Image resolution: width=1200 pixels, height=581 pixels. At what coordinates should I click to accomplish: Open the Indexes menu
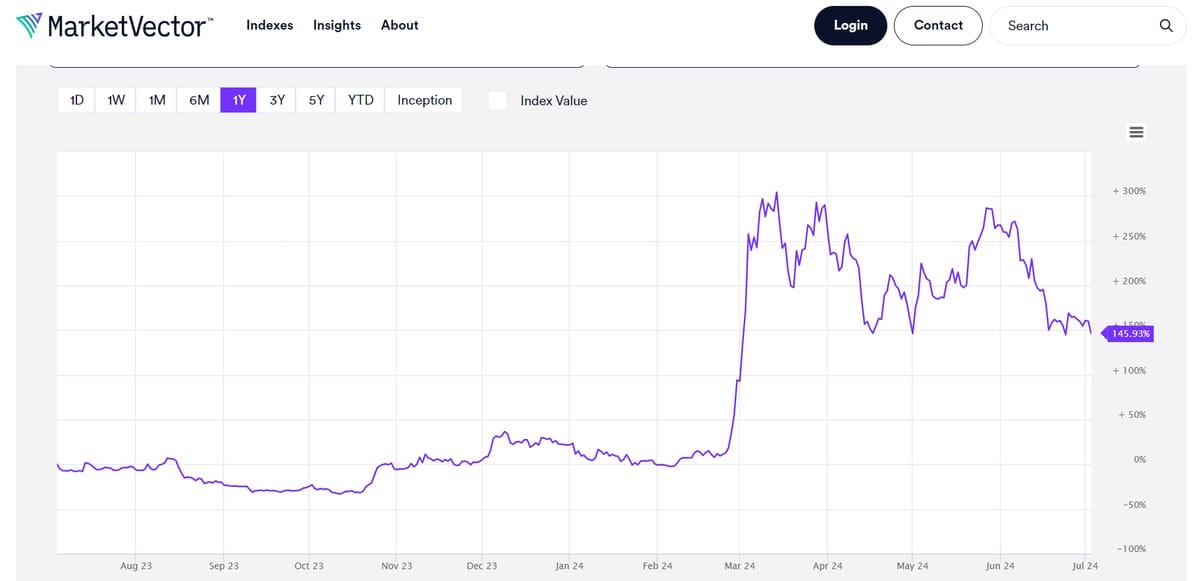(x=270, y=25)
